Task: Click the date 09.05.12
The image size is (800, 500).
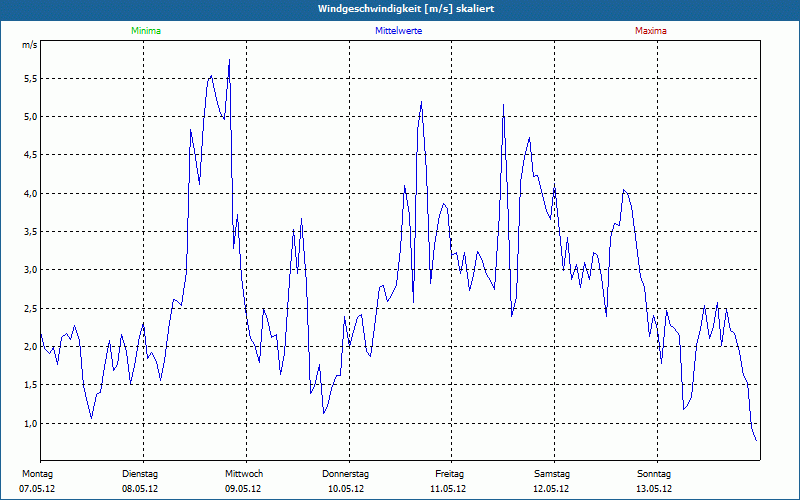Action: tap(243, 489)
